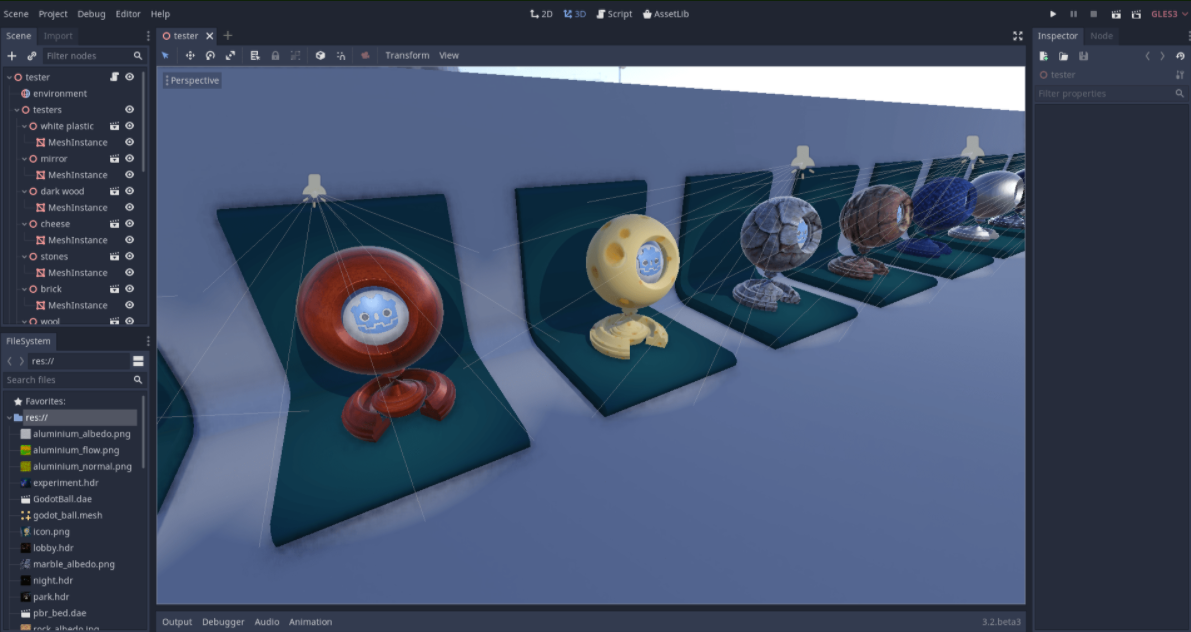The width and height of the screenshot is (1191, 632).
Task: Click the lock selected object icon
Action: point(275,55)
